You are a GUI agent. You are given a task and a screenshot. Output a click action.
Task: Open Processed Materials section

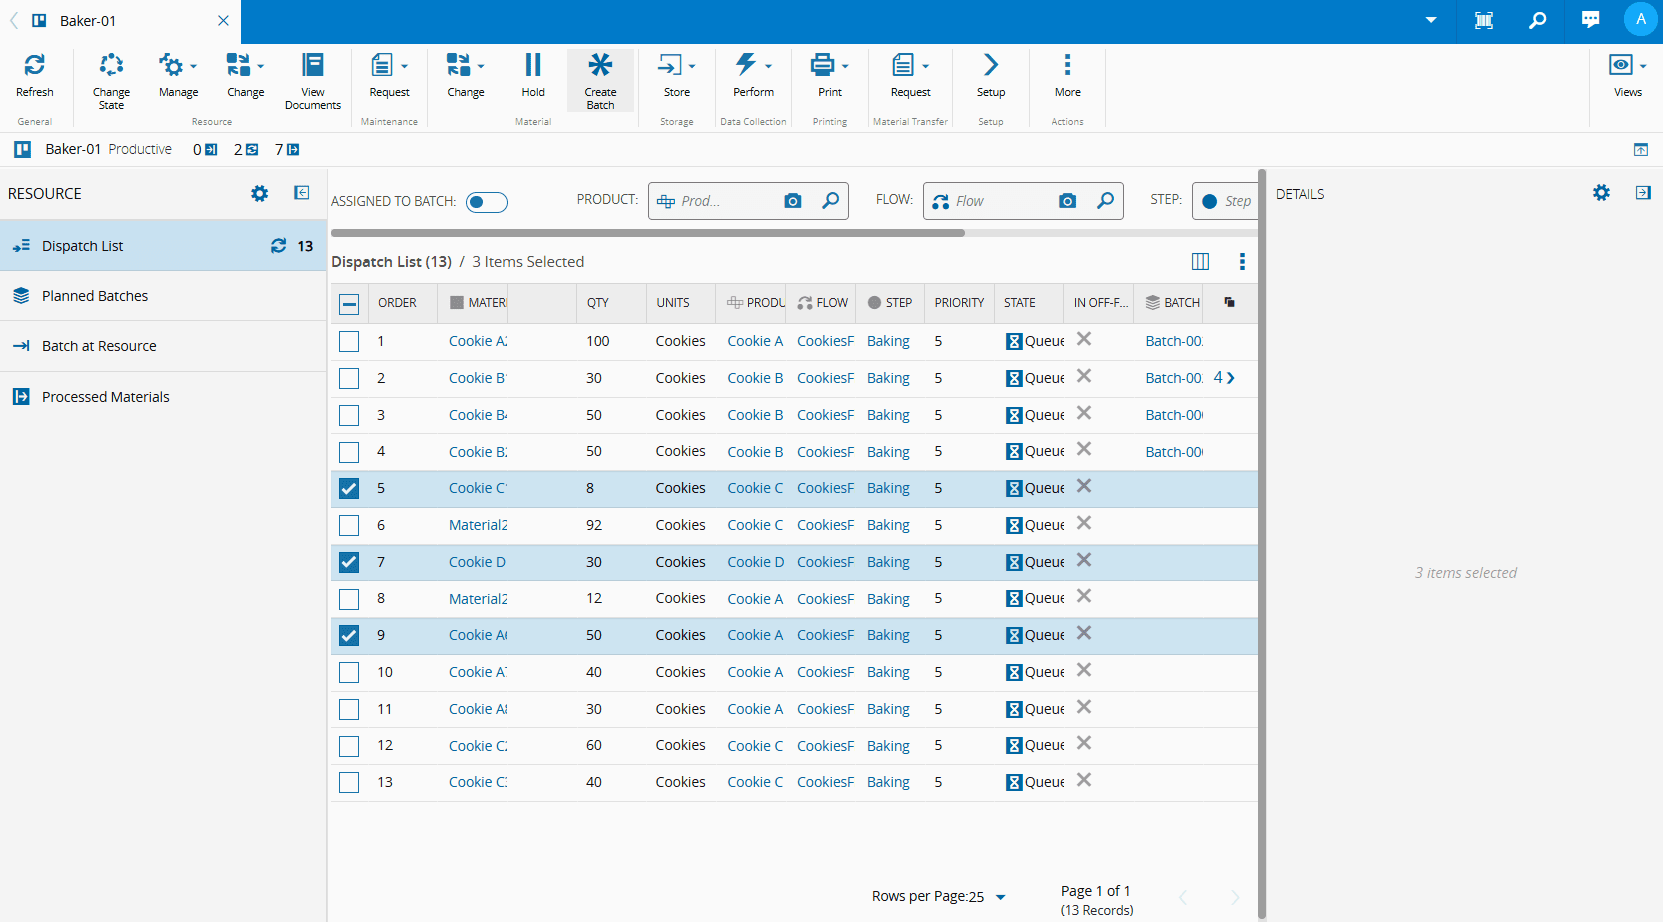(105, 397)
